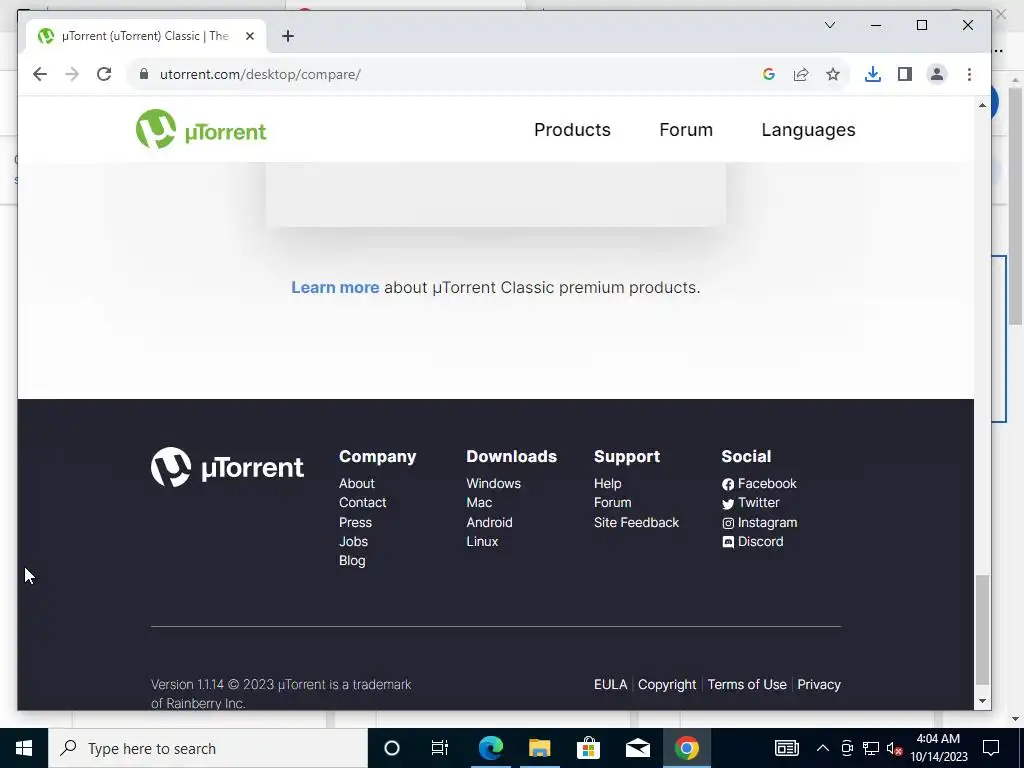1024x768 pixels.
Task: Reload the page with refresh icon
Action: pyautogui.click(x=104, y=74)
